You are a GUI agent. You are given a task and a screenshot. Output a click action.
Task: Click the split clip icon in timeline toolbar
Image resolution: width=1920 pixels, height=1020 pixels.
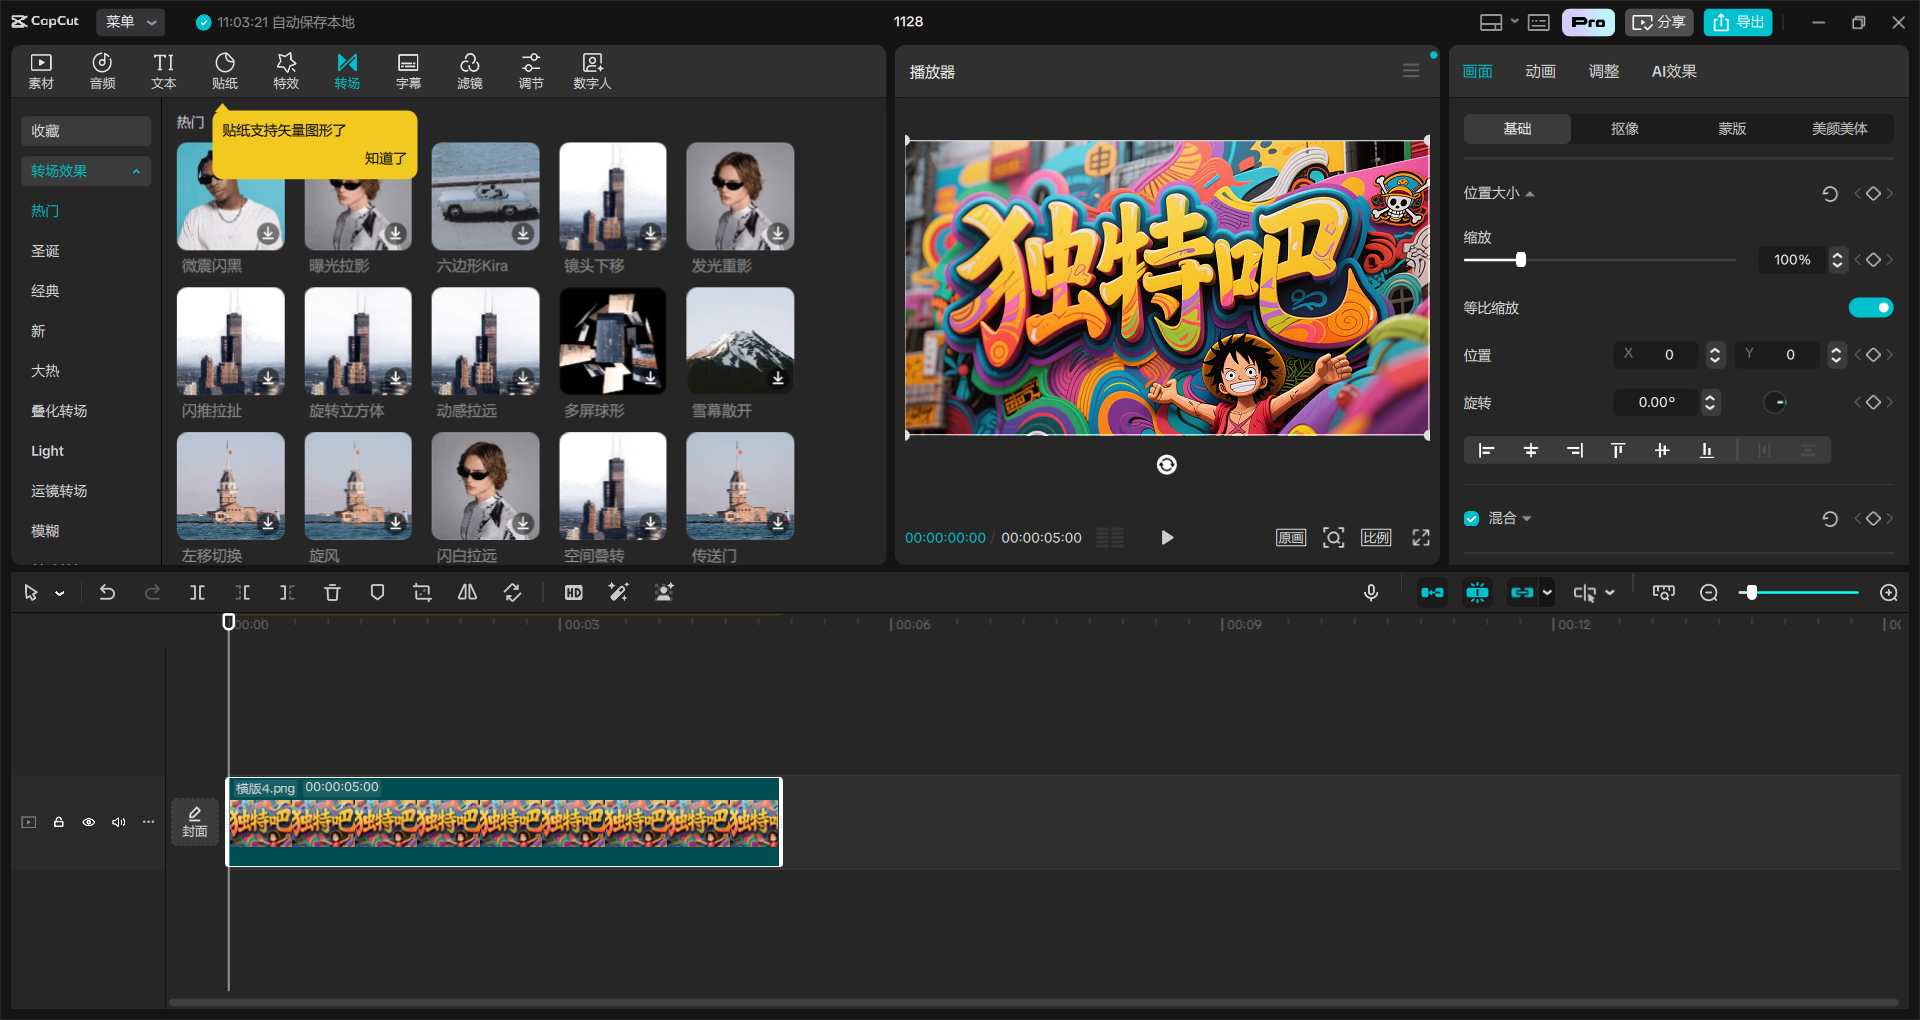[197, 592]
